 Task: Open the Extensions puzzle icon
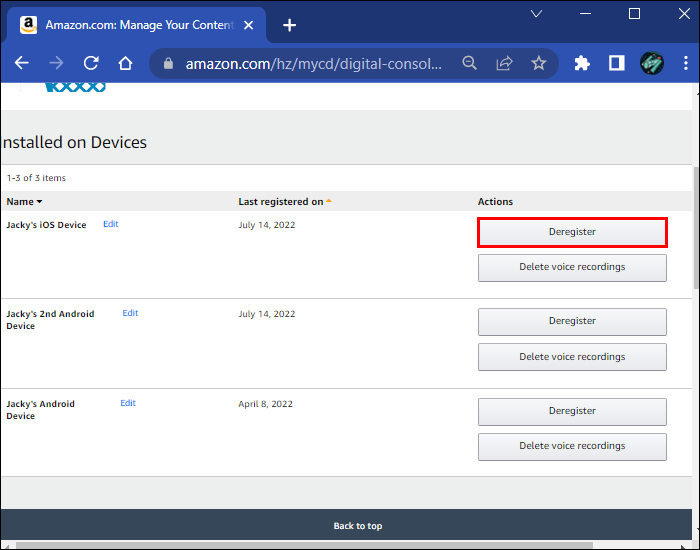(582, 63)
